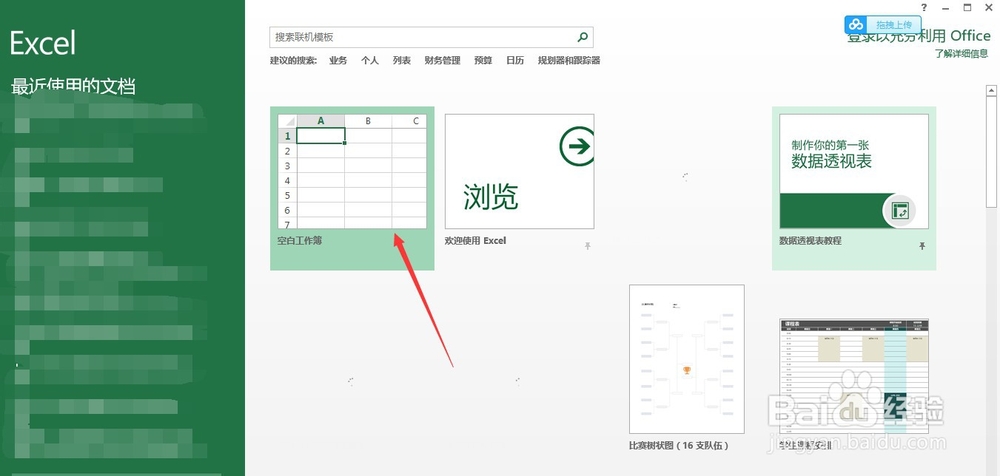The width and height of the screenshot is (1000, 476).
Task: Select the 业务 suggested search
Action: (338, 61)
